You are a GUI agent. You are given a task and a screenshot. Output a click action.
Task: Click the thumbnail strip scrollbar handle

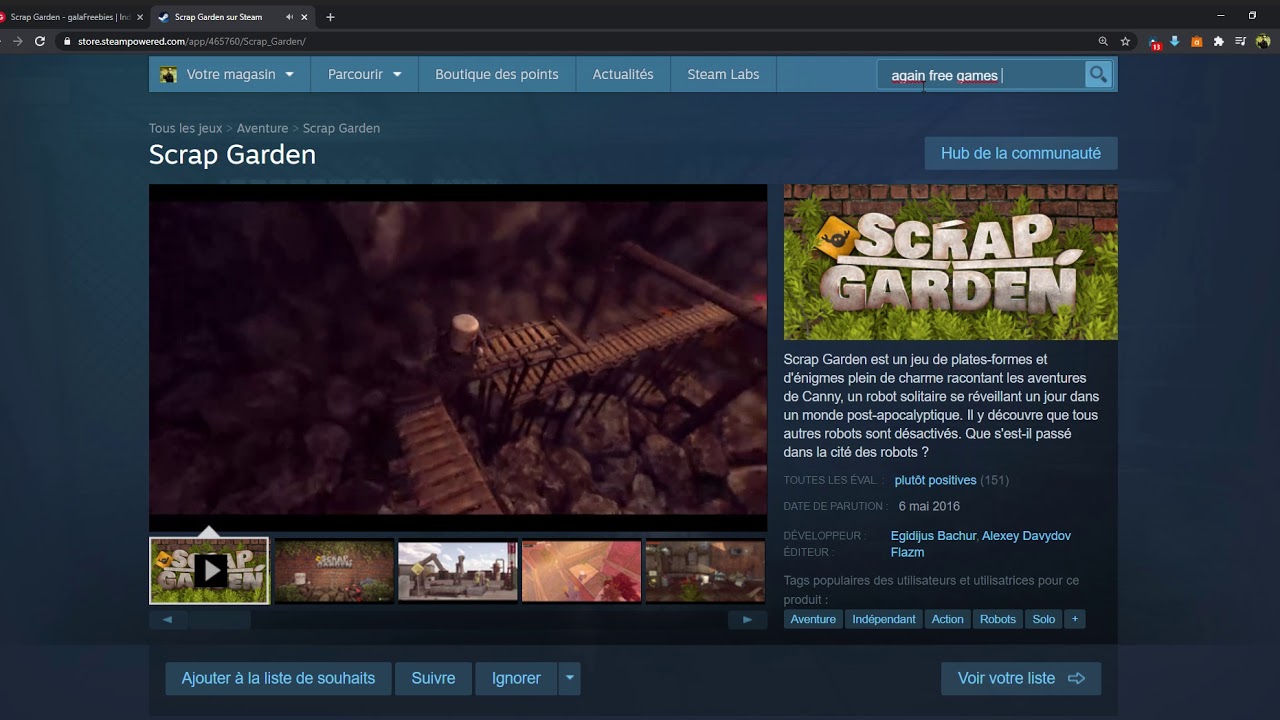pyautogui.click(x=219, y=620)
